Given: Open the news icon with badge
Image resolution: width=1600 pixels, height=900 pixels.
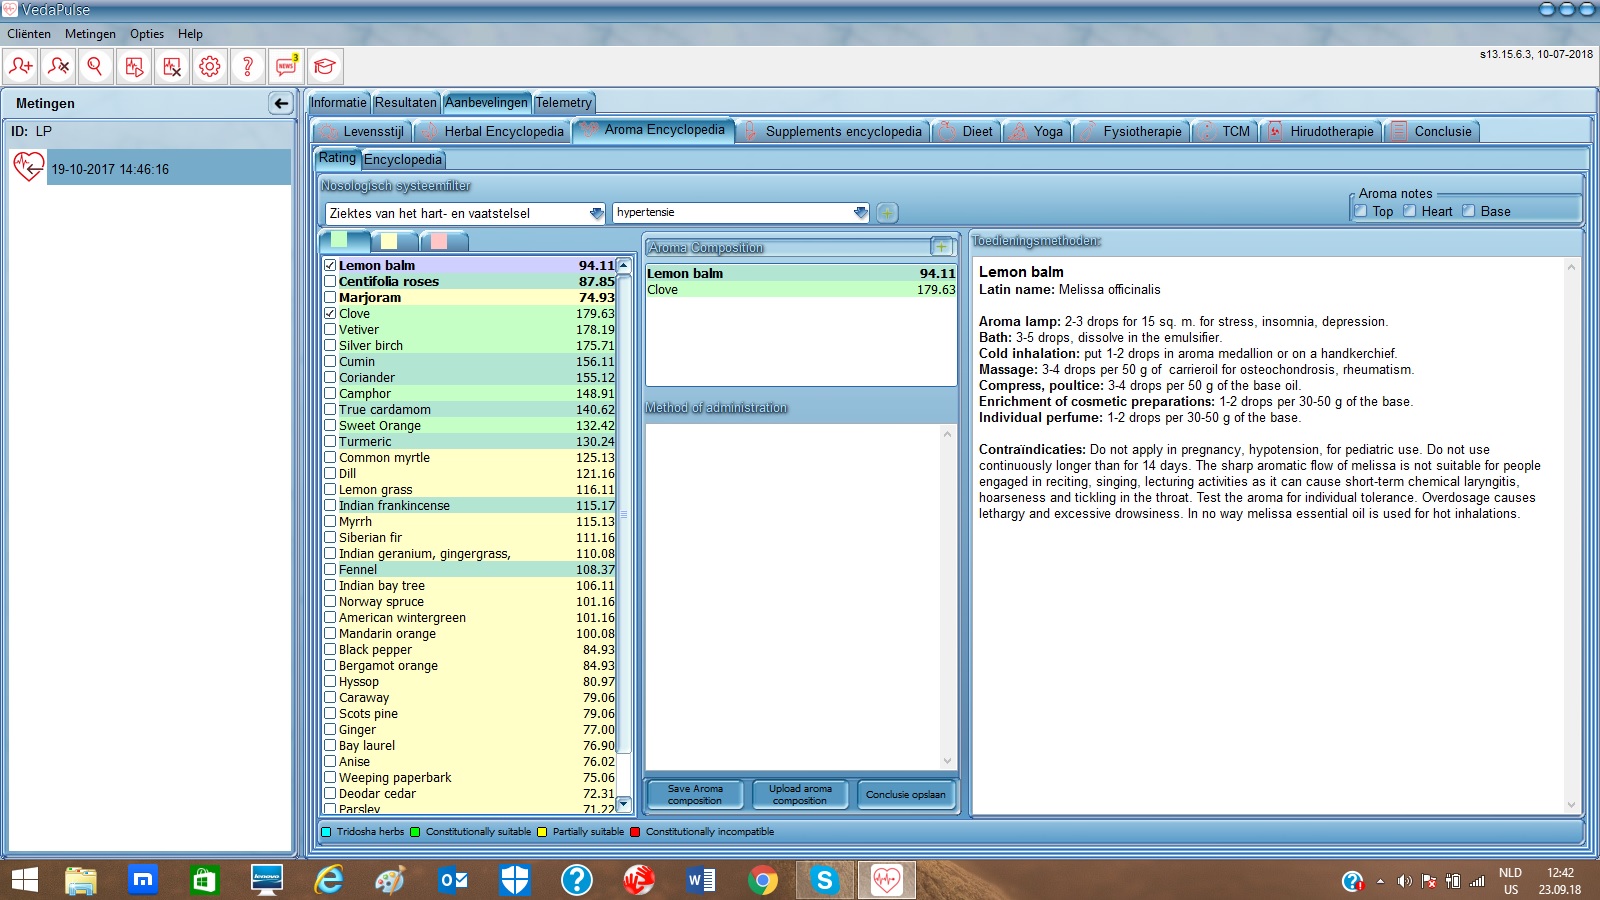Looking at the screenshot, I should click(286, 67).
